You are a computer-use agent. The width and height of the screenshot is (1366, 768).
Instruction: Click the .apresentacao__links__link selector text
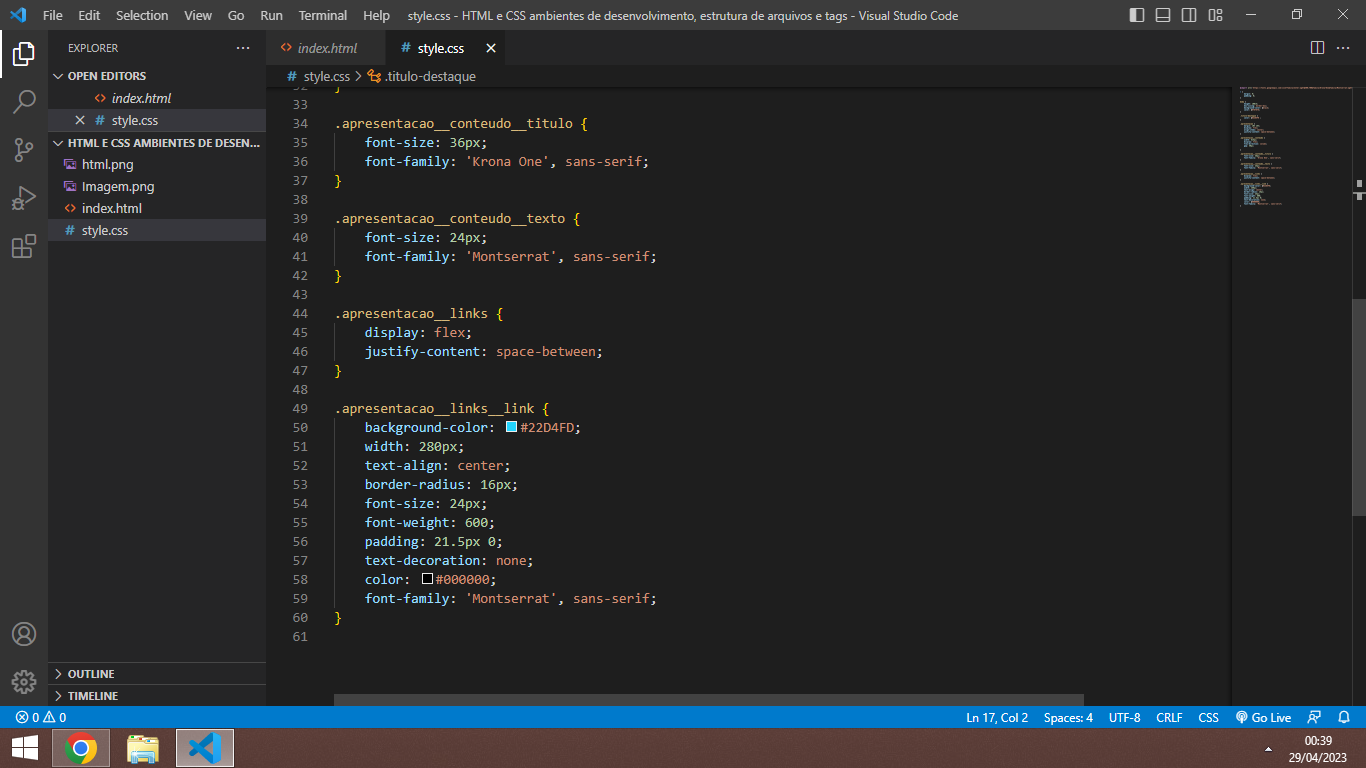point(434,408)
